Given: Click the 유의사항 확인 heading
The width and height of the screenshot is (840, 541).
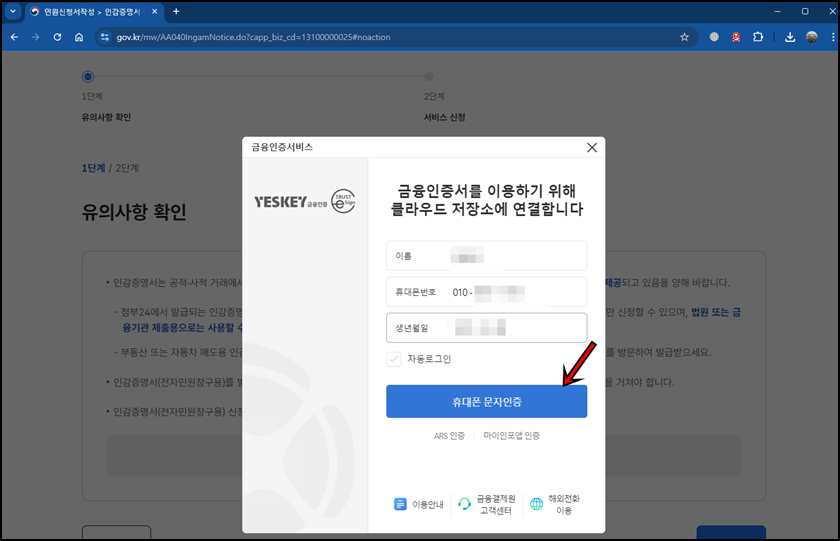Looking at the screenshot, I should tap(134, 212).
